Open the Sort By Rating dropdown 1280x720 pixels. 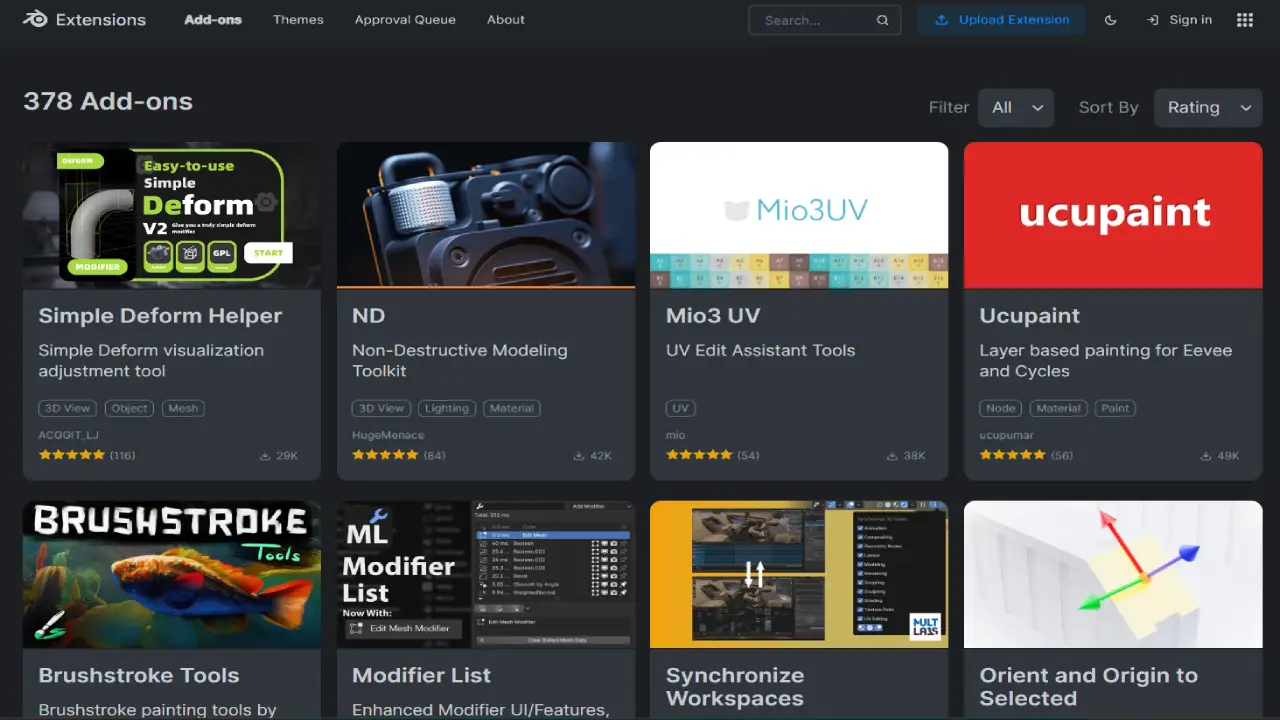[x=1208, y=107]
